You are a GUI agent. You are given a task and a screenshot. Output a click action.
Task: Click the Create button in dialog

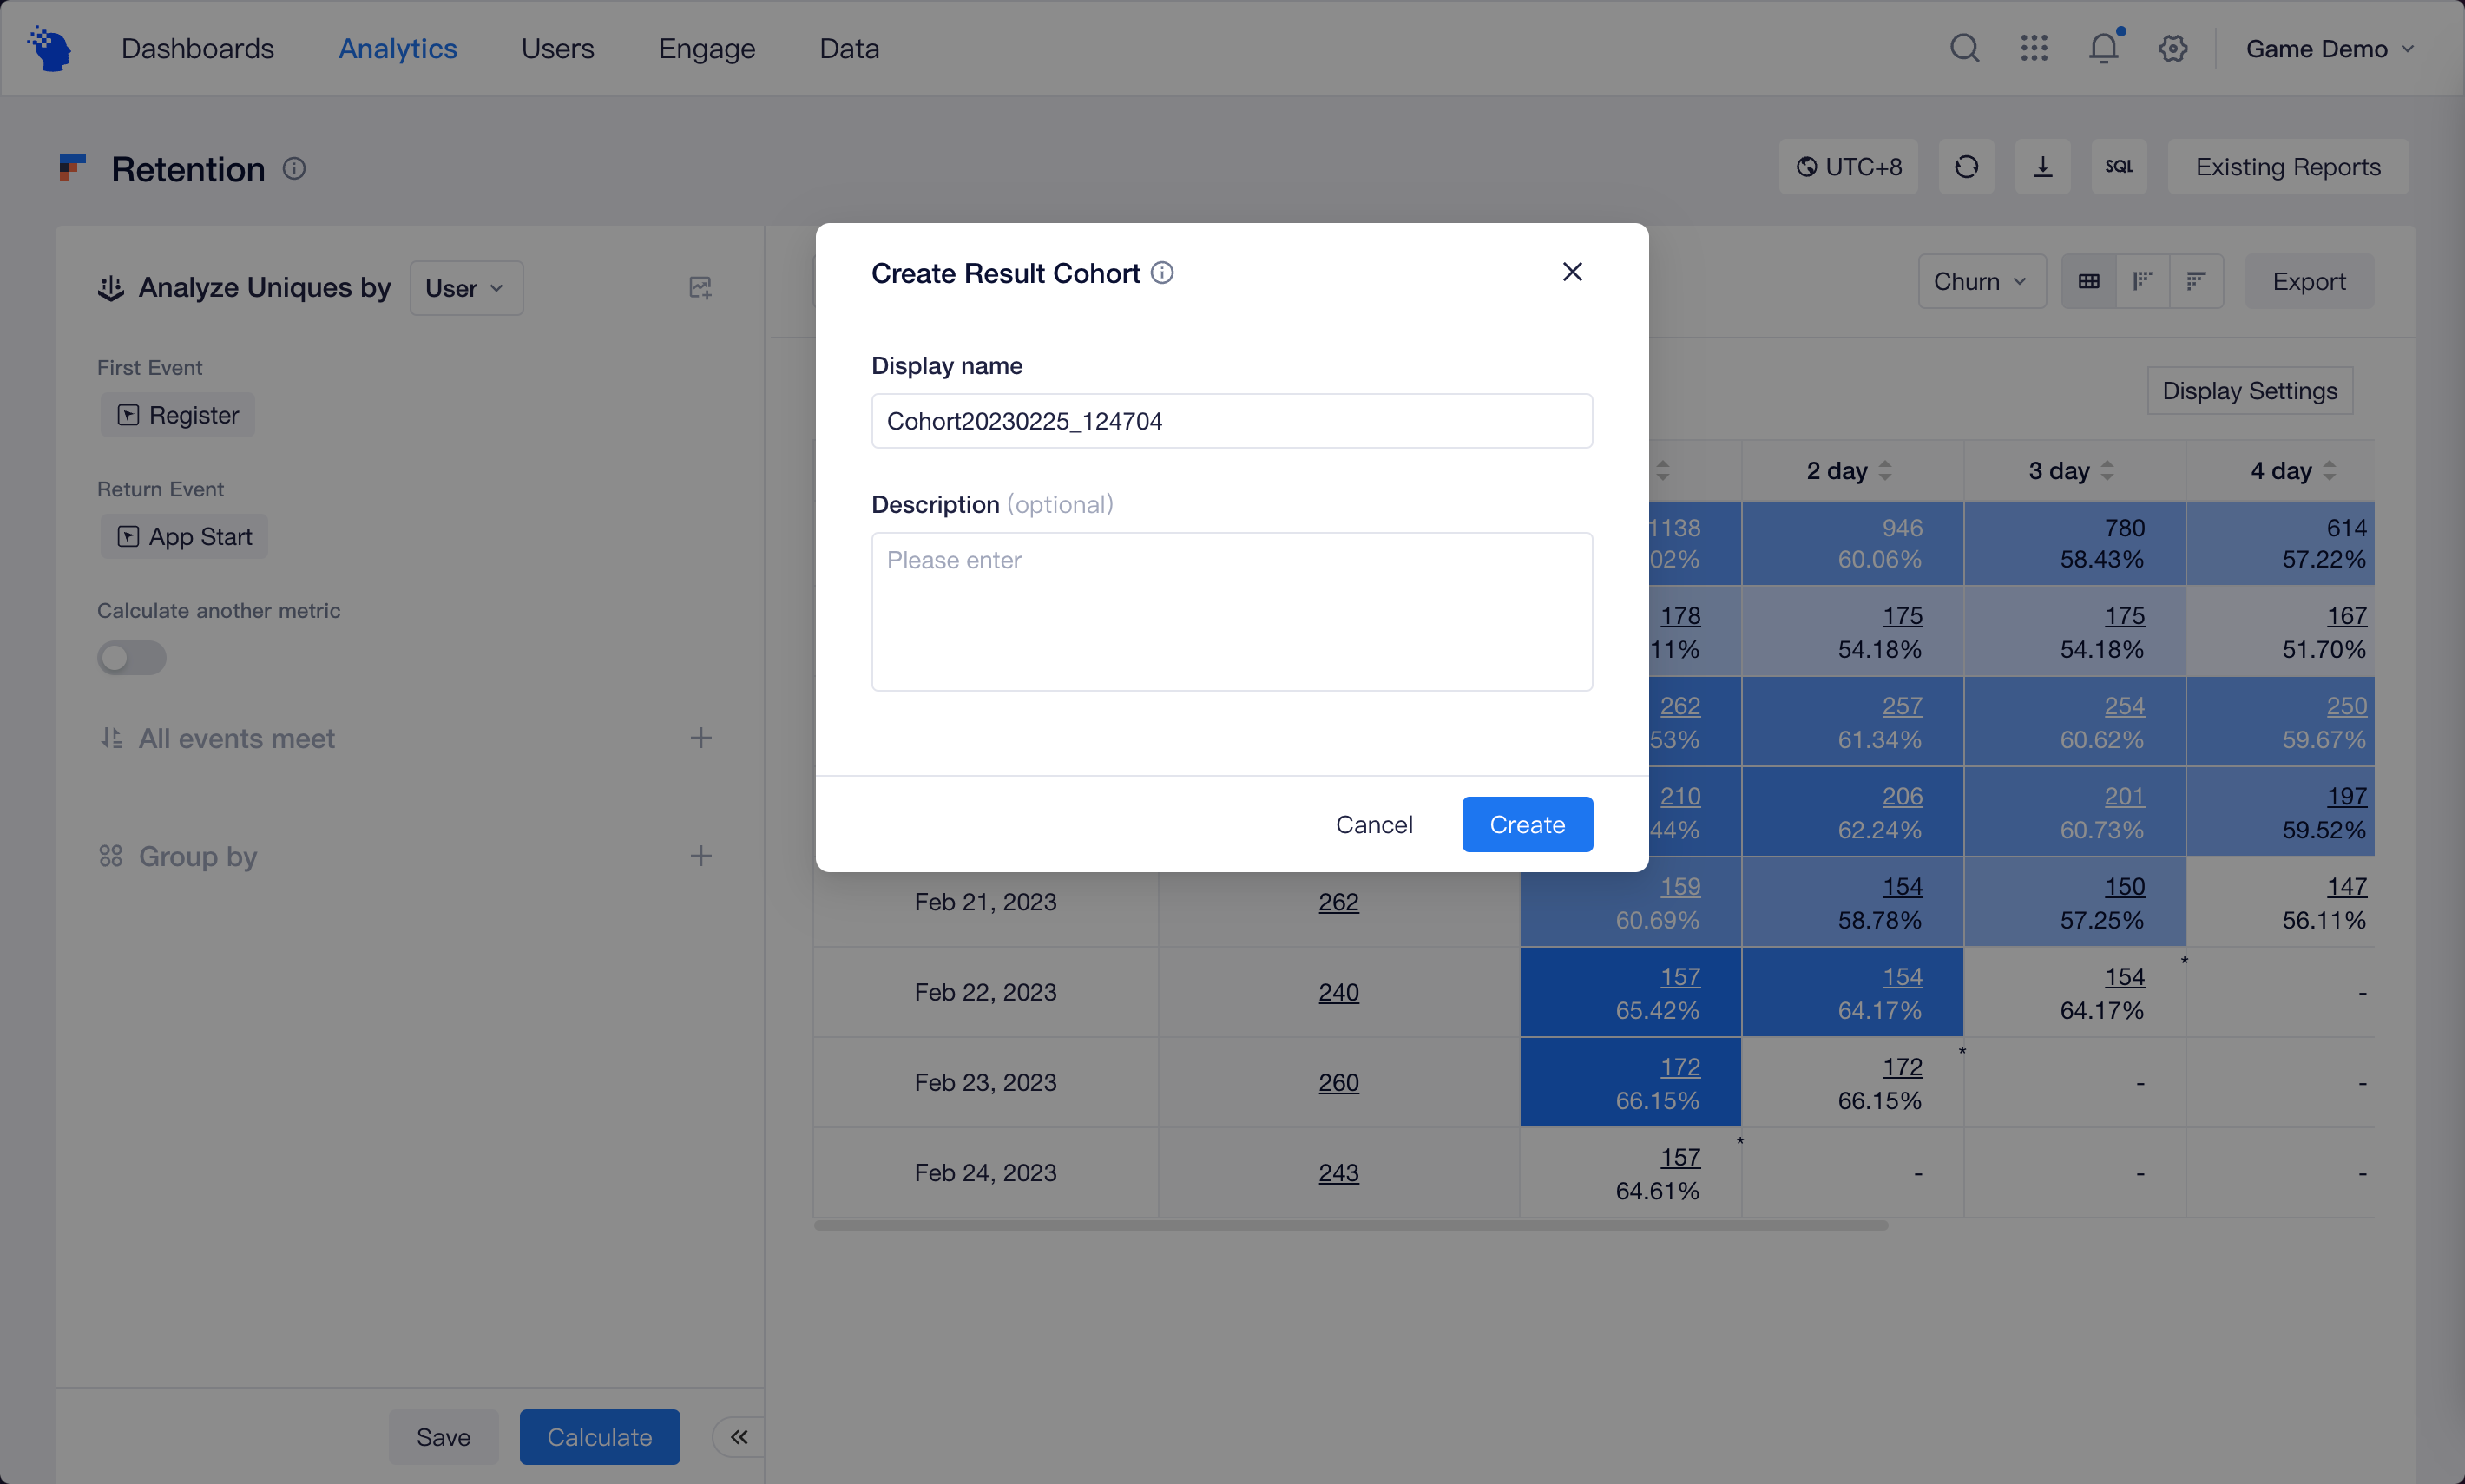point(1527,824)
